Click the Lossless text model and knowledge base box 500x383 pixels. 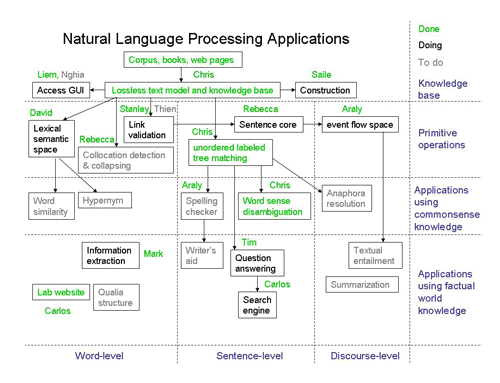(192, 90)
